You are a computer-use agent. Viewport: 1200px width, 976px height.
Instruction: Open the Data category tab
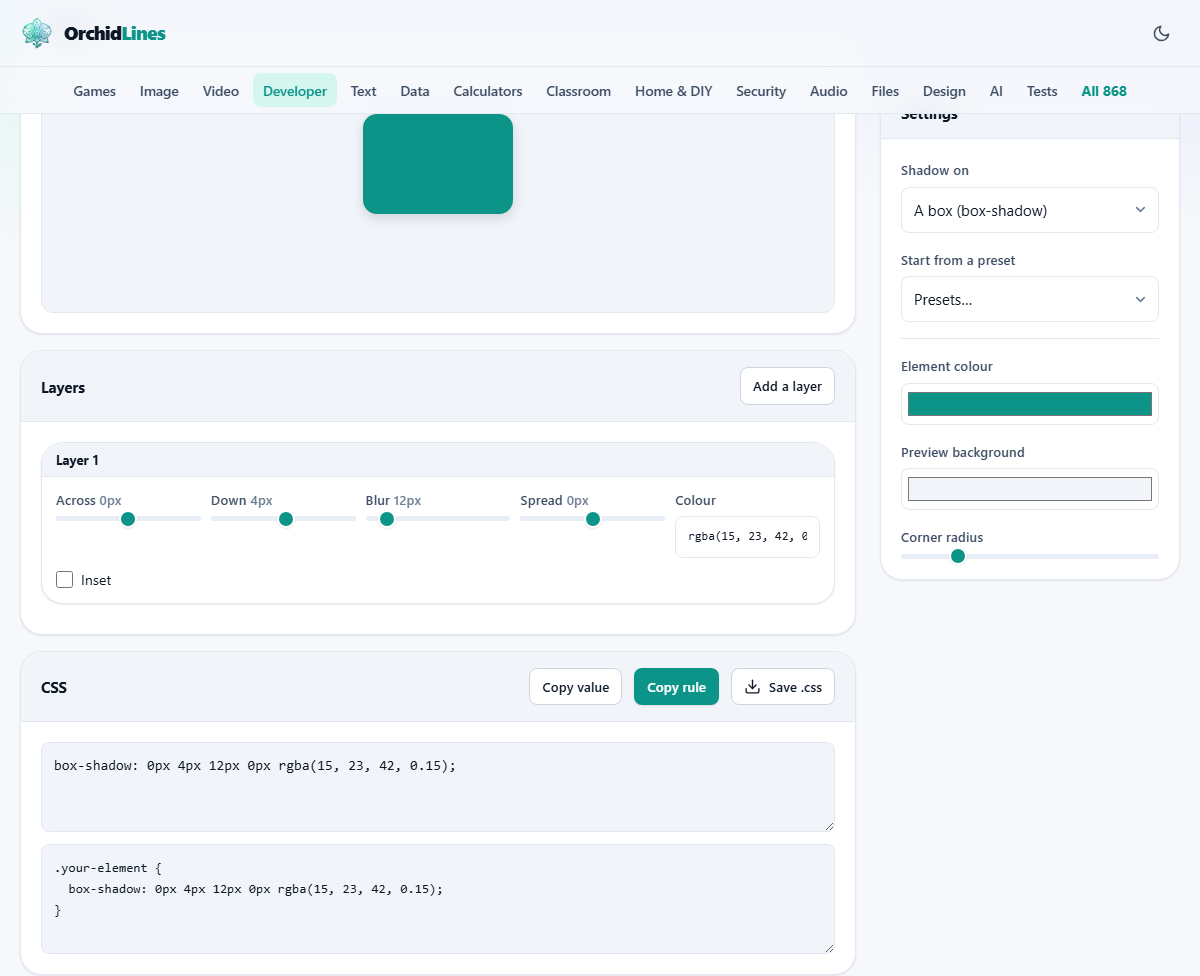(x=415, y=91)
